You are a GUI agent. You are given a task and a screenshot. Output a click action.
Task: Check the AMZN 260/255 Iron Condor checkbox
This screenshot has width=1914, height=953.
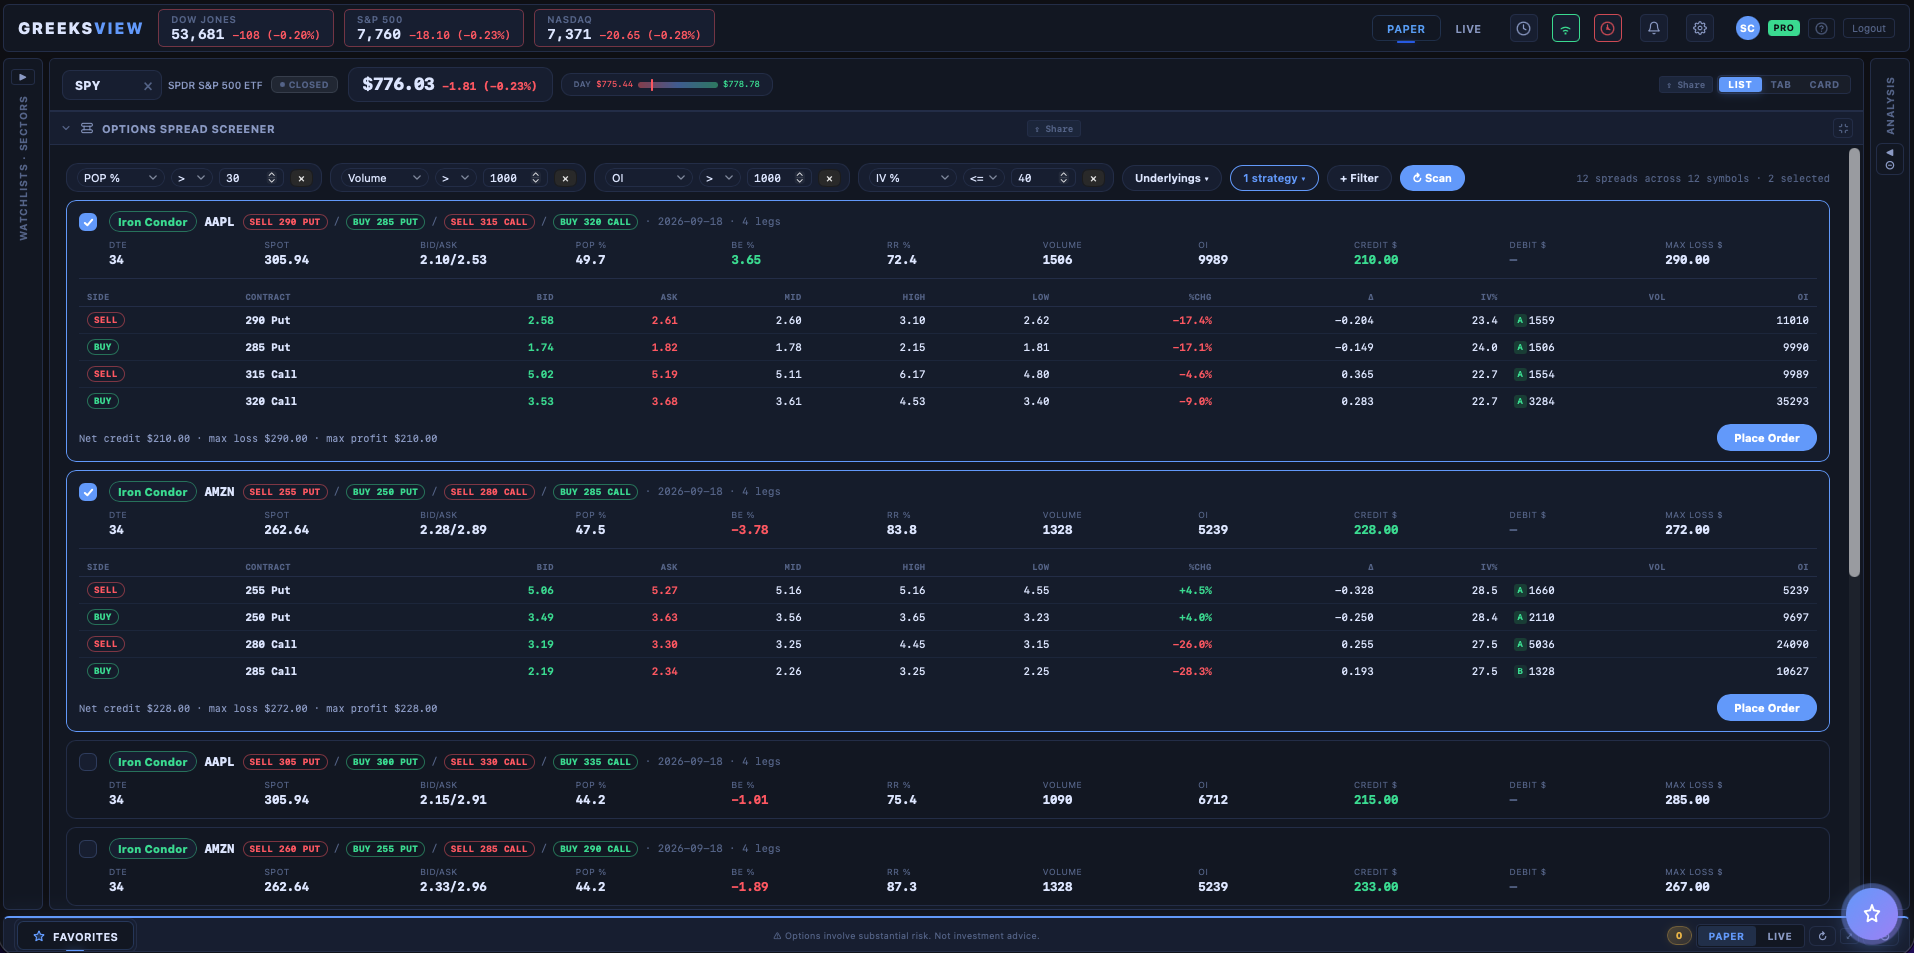pos(88,849)
